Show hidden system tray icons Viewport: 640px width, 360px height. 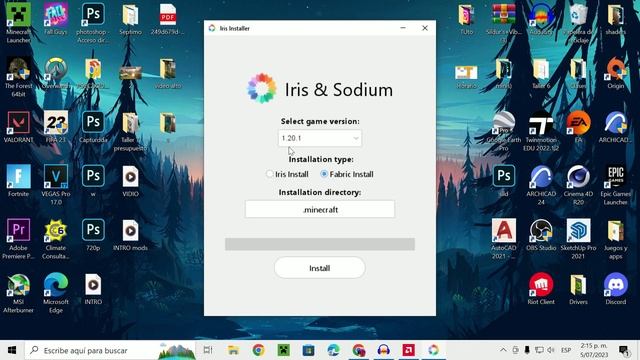click(503, 350)
